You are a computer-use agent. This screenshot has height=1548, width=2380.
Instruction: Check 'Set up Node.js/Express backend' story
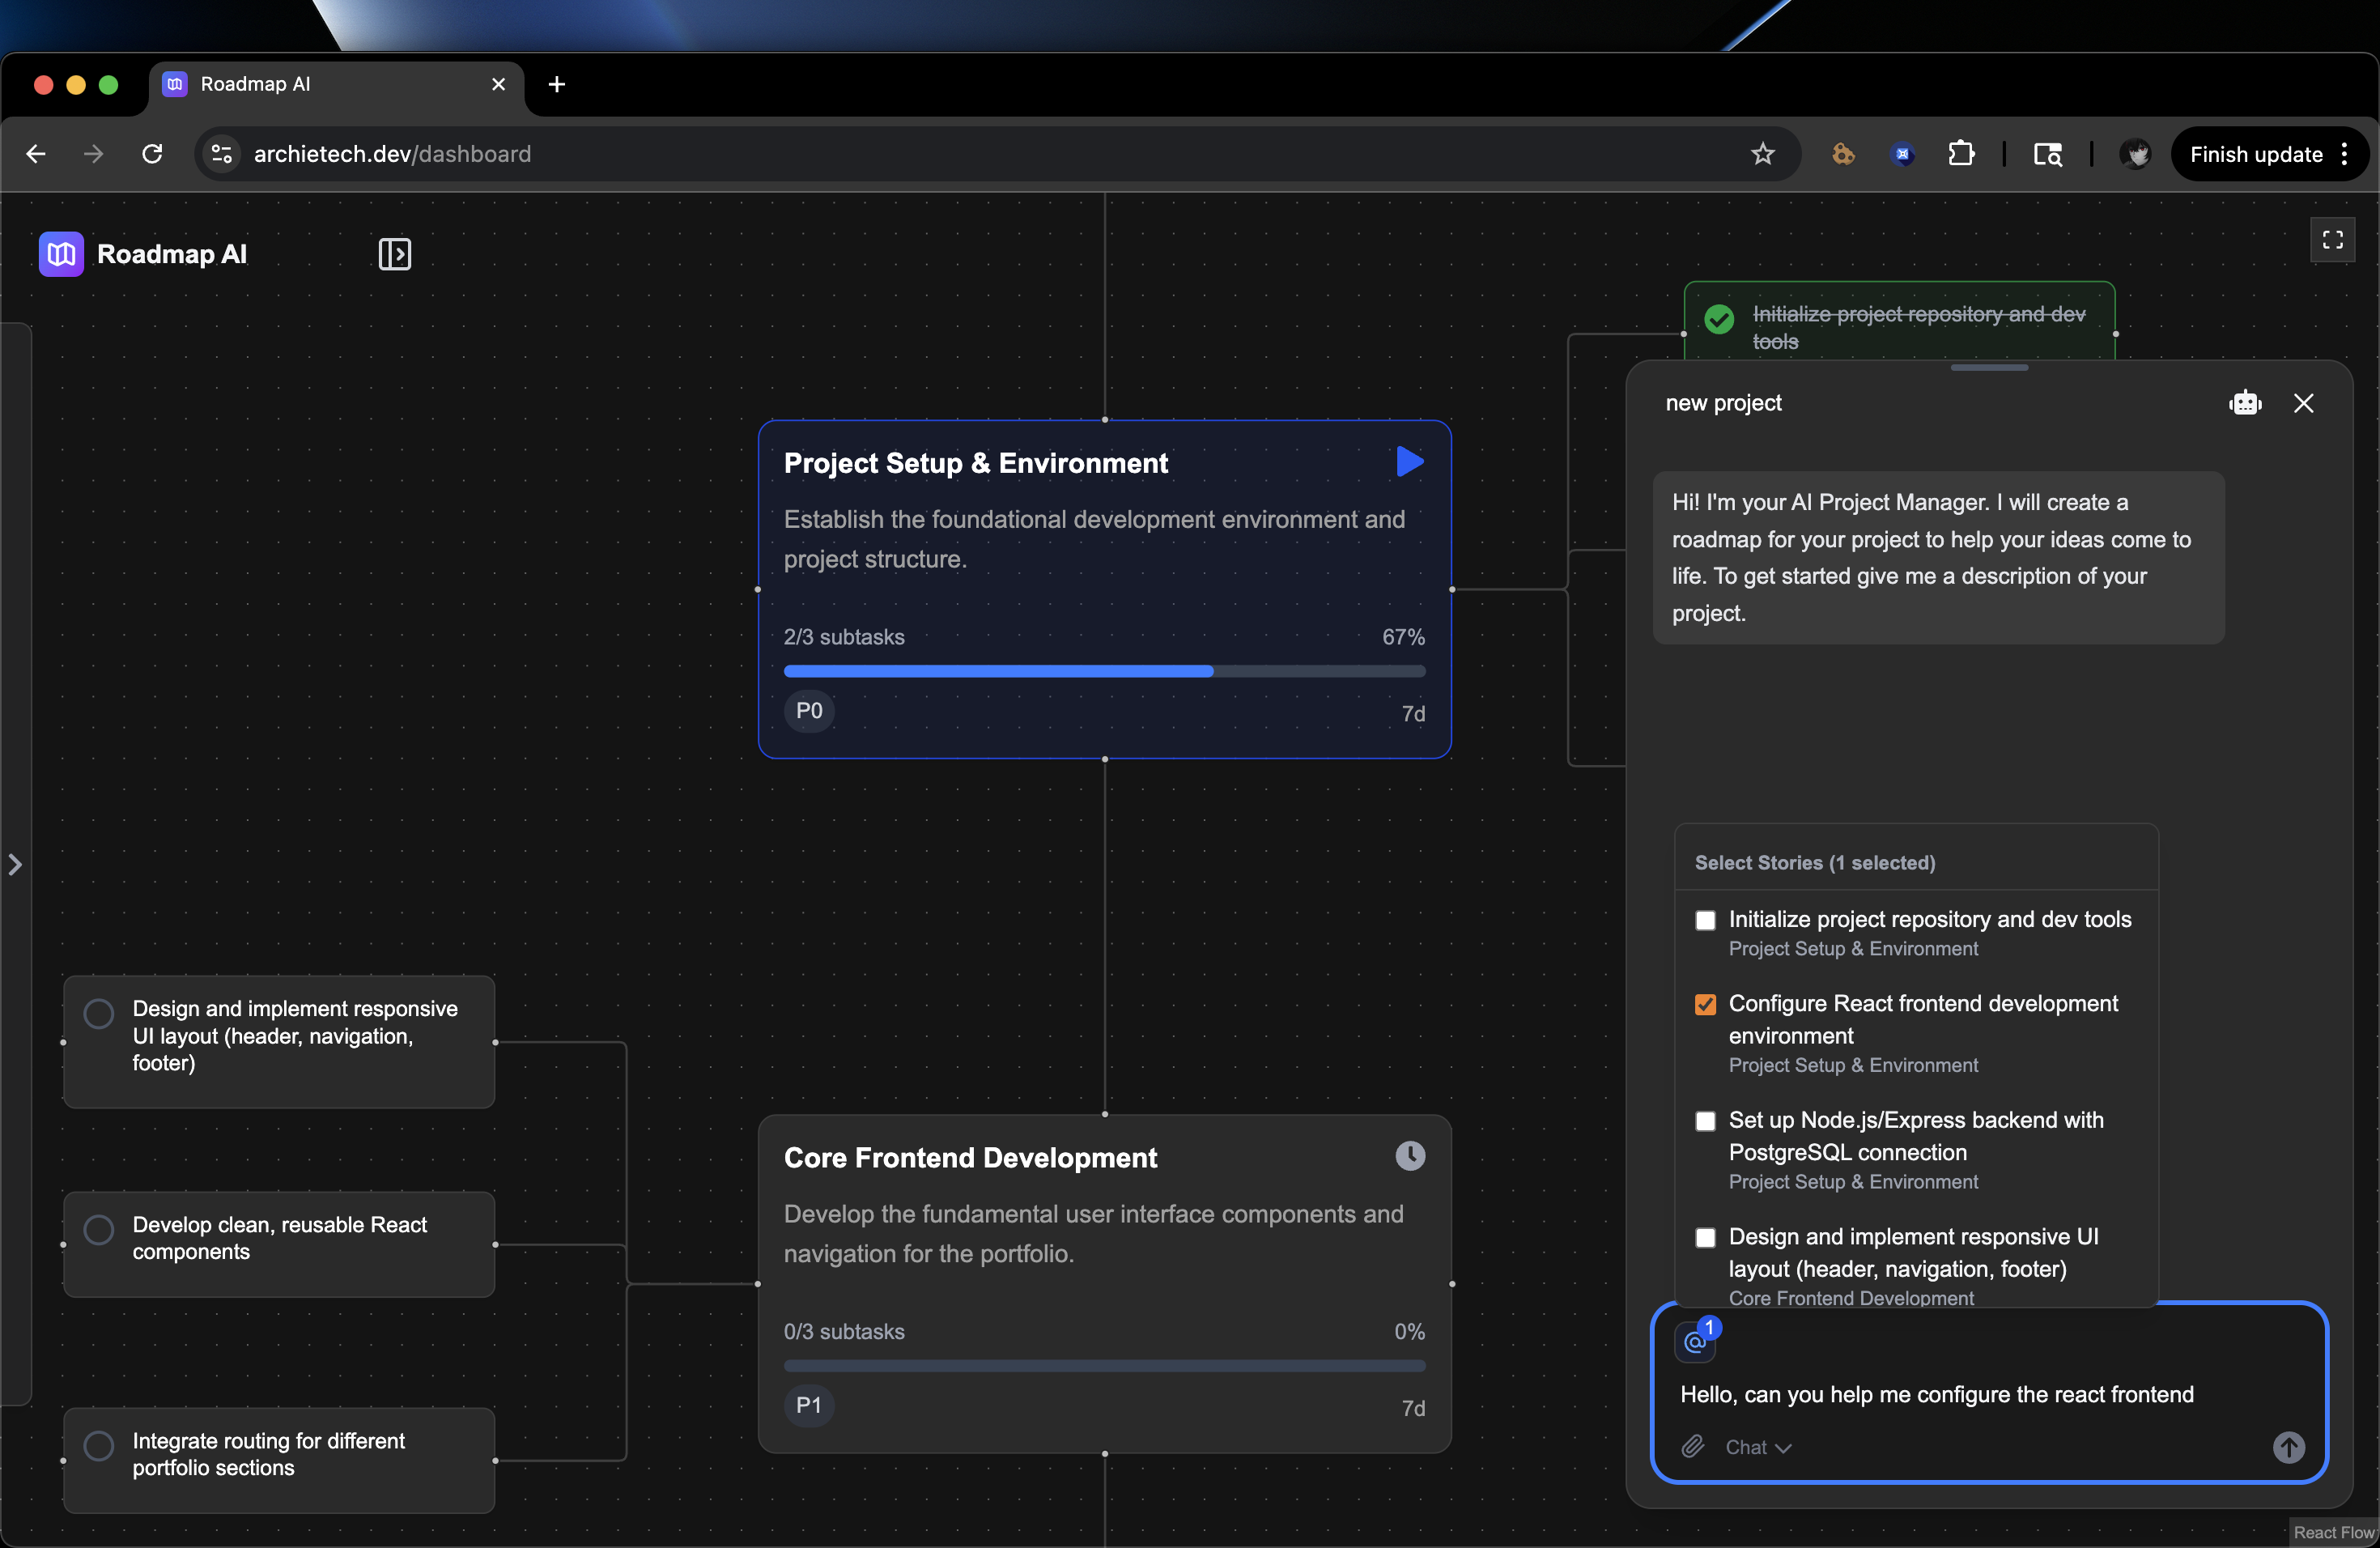tap(1705, 1121)
